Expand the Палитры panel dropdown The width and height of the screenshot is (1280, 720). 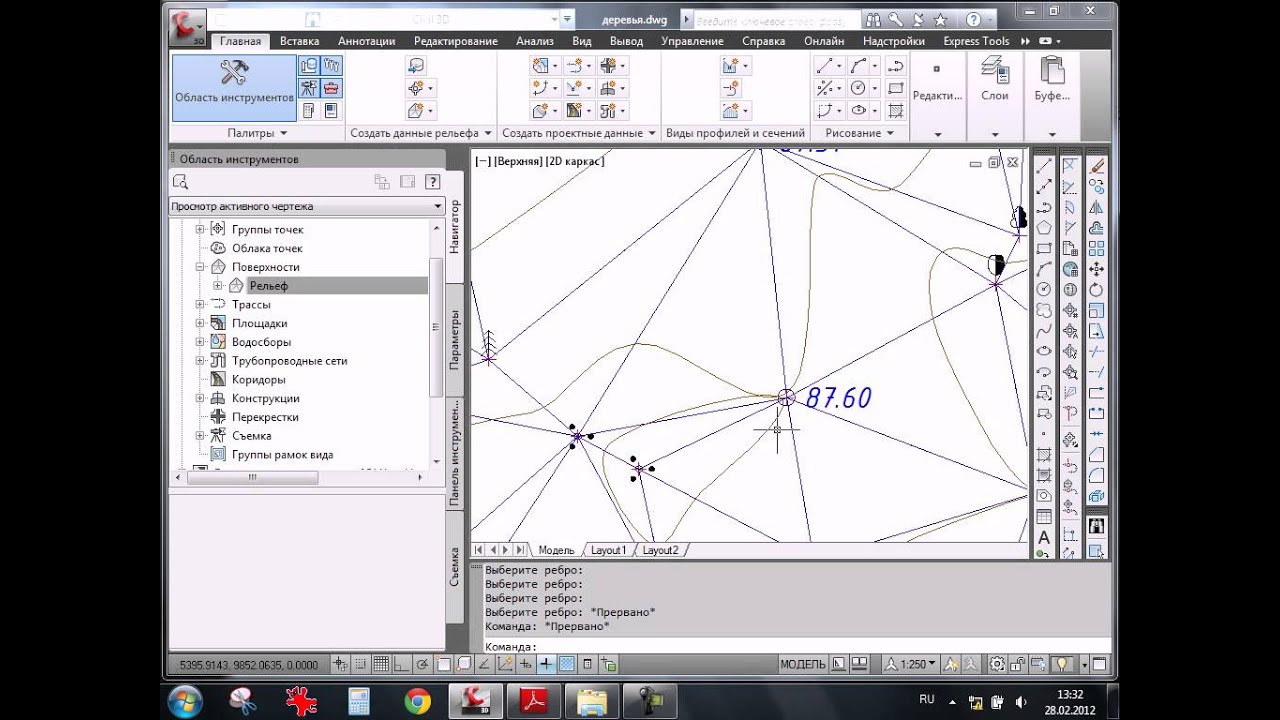[257, 133]
